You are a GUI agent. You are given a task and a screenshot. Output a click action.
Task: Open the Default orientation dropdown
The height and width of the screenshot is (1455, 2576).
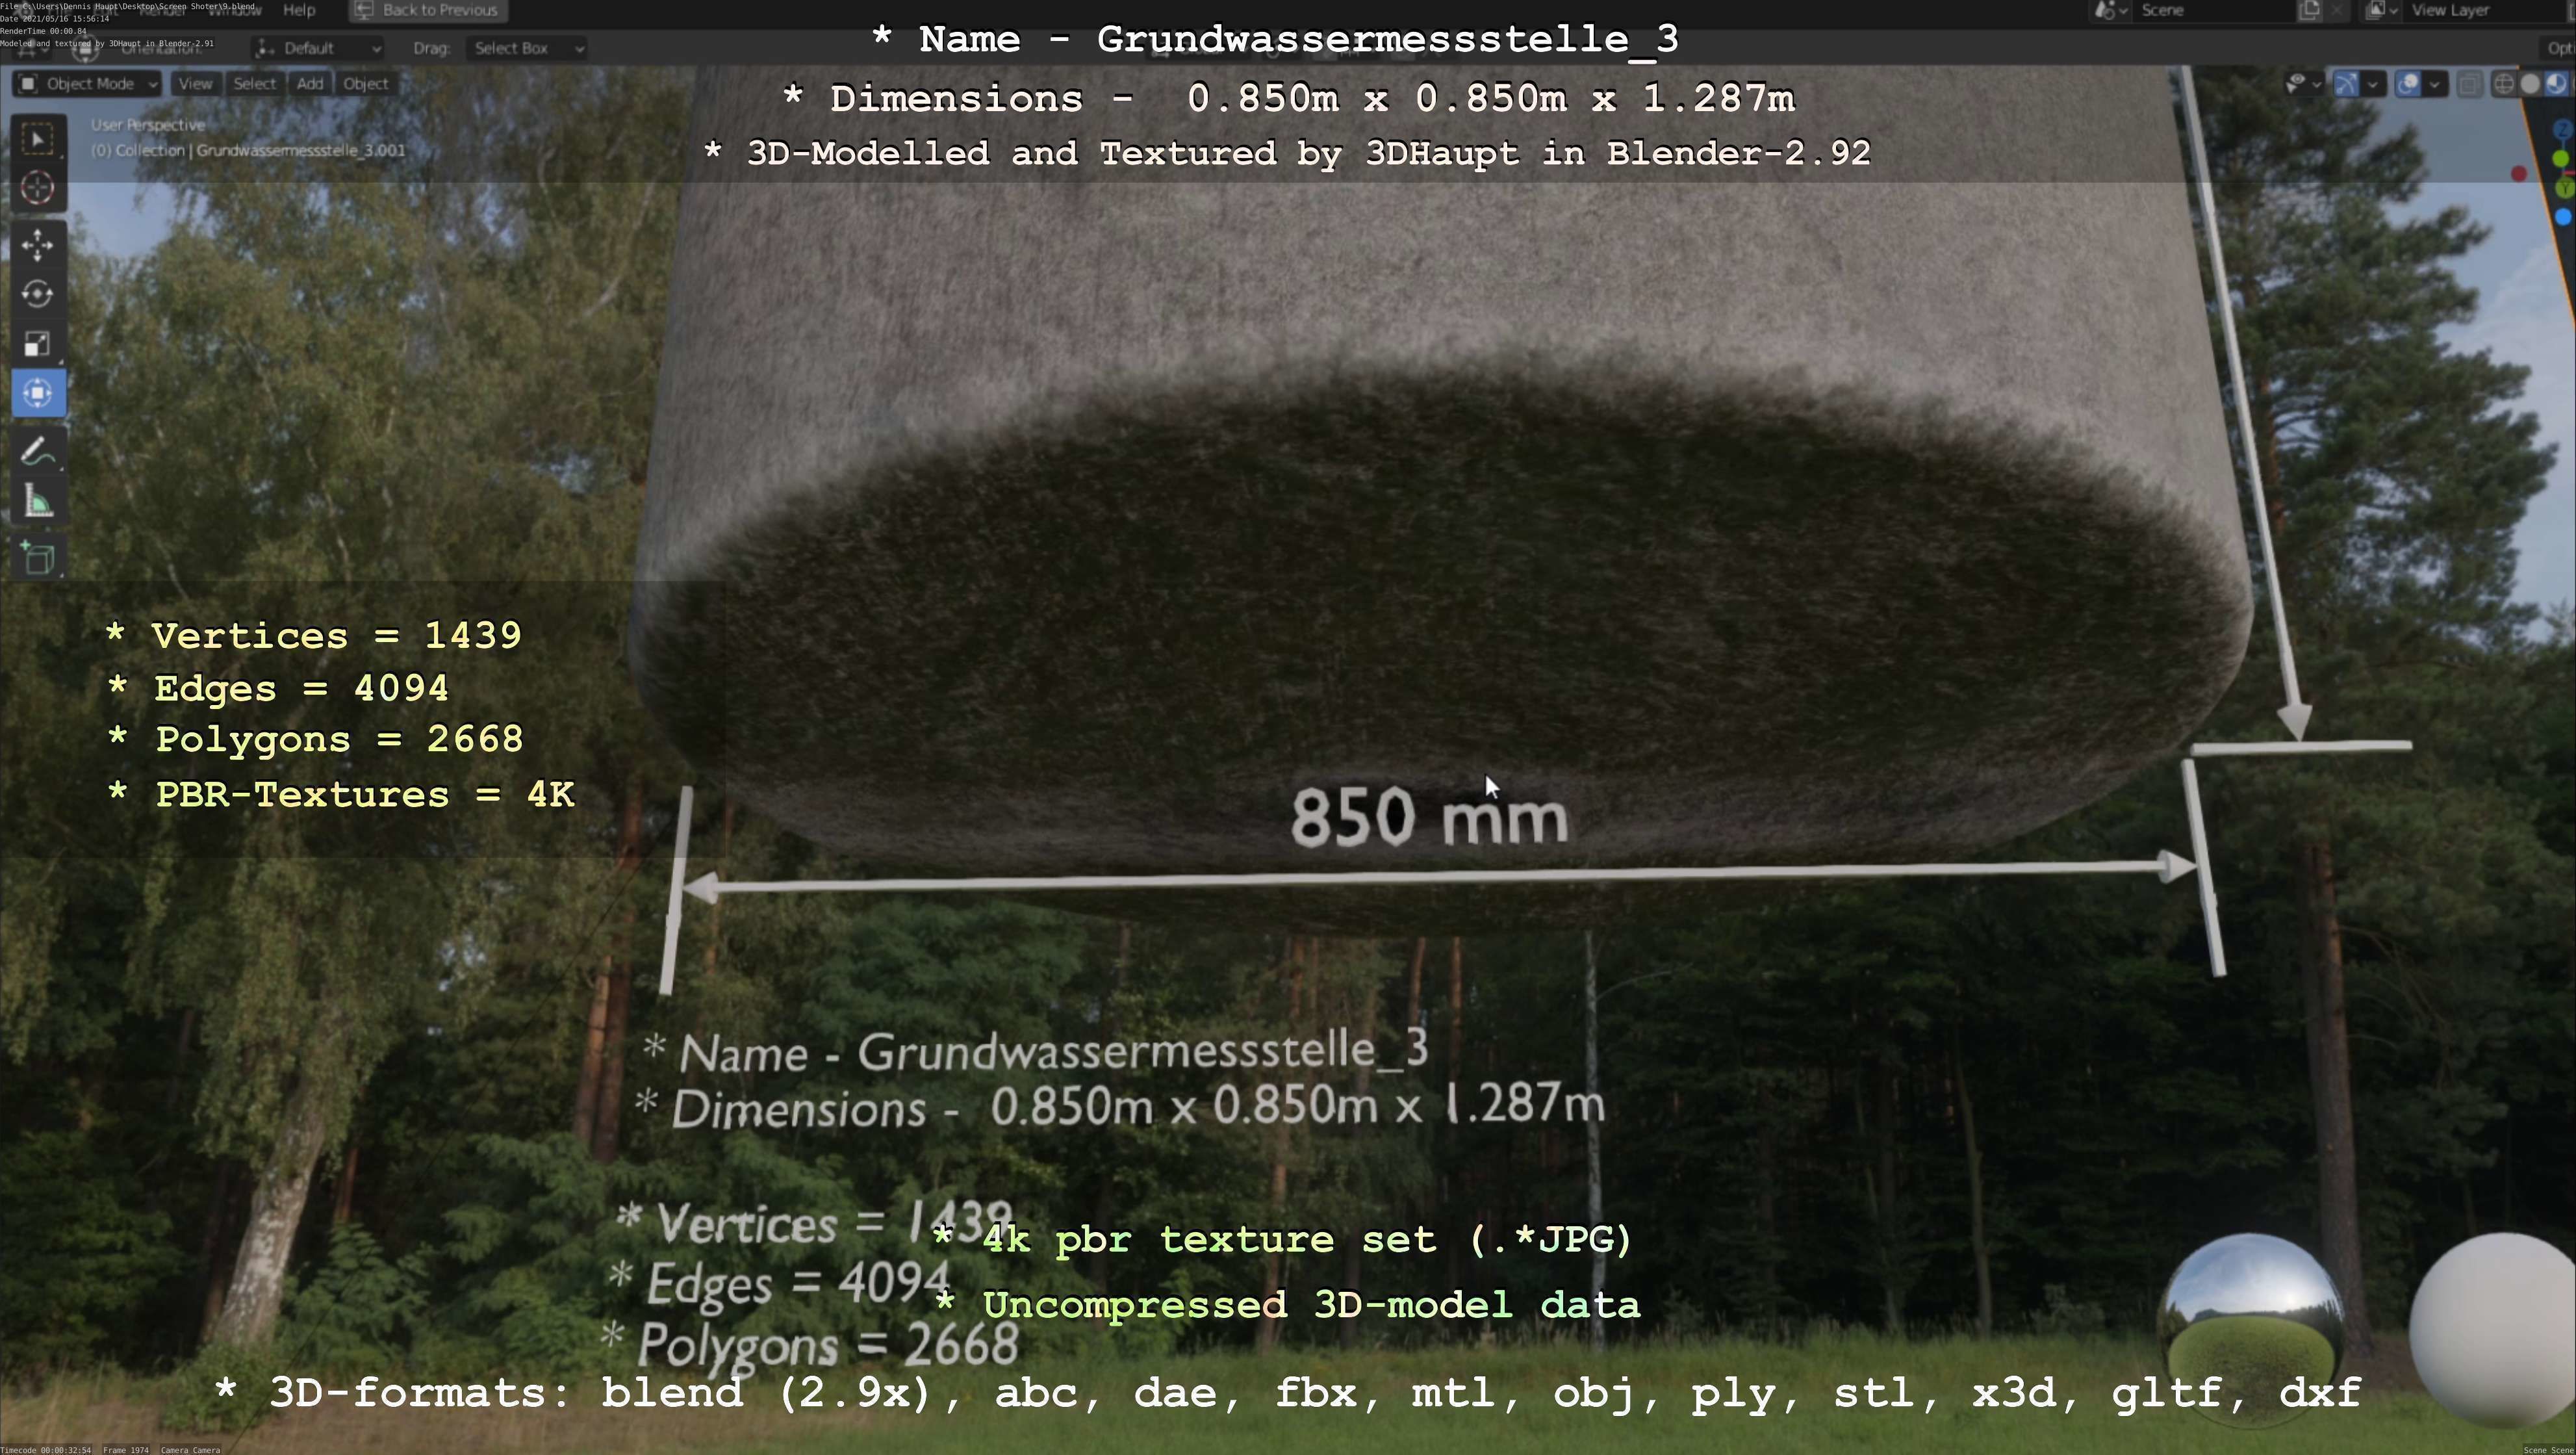[318, 48]
